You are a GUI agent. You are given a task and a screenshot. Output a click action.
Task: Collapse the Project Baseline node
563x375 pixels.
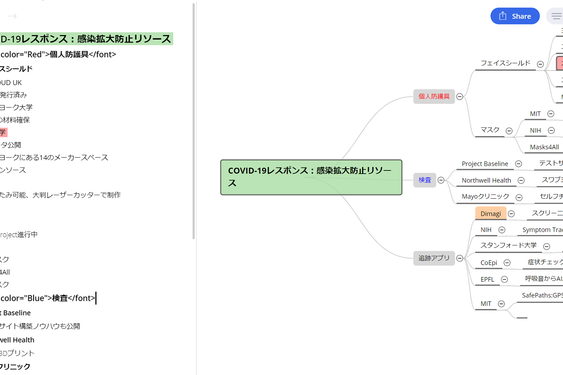coord(518,164)
